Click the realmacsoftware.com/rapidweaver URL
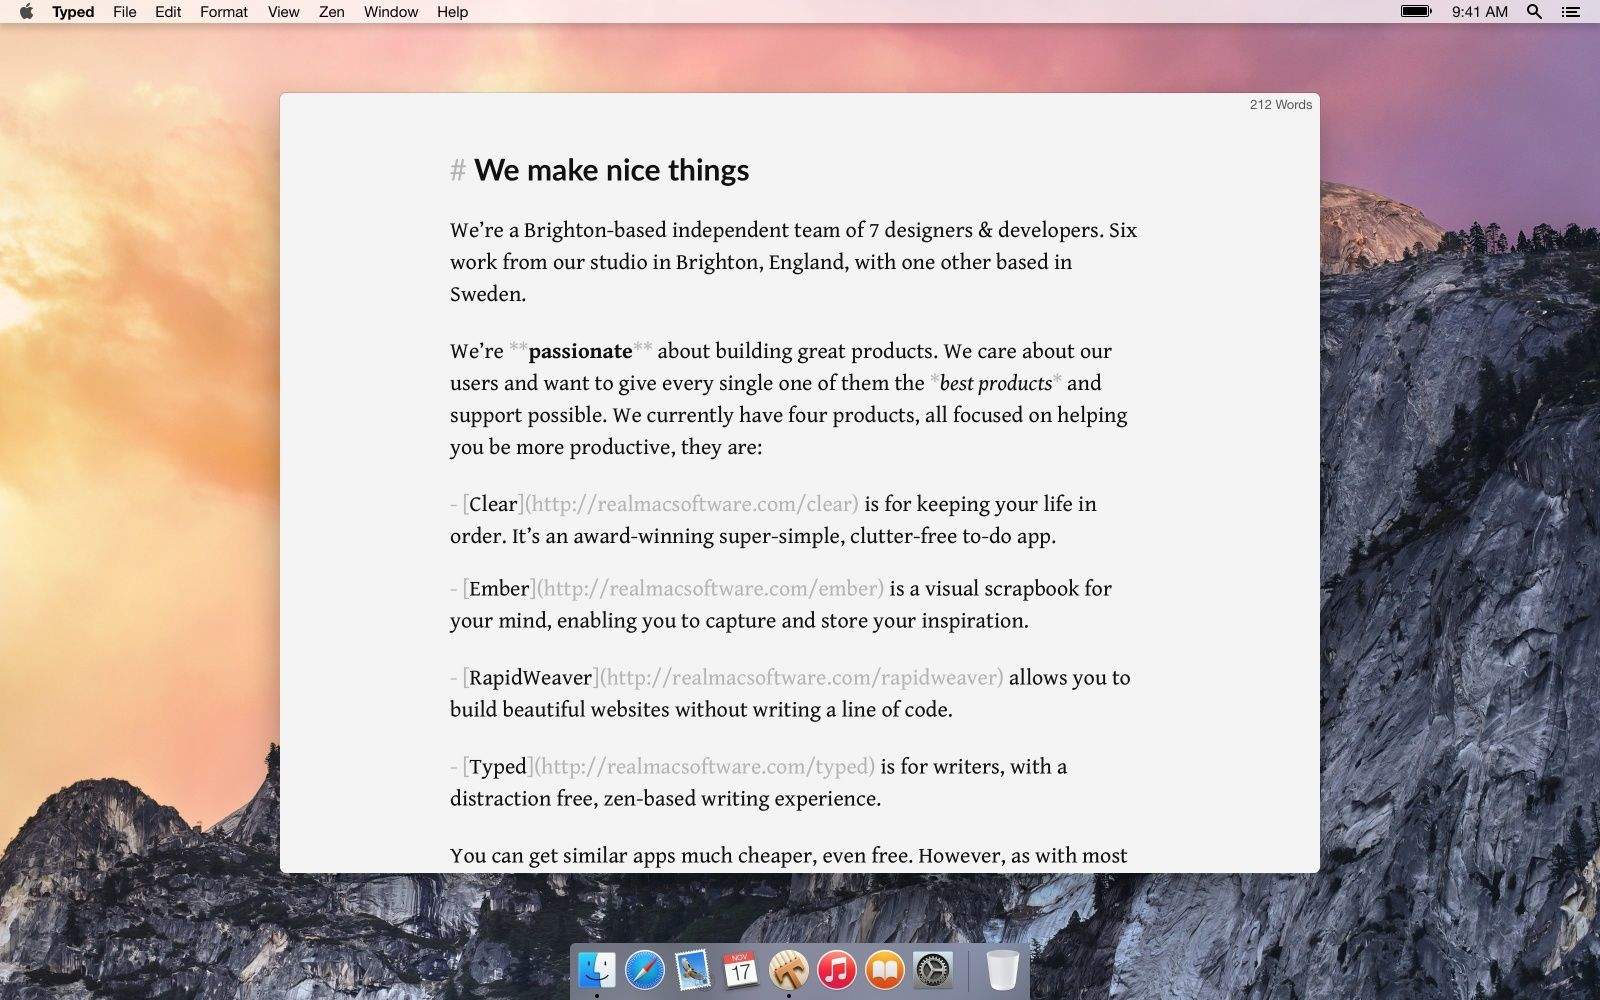 802,678
